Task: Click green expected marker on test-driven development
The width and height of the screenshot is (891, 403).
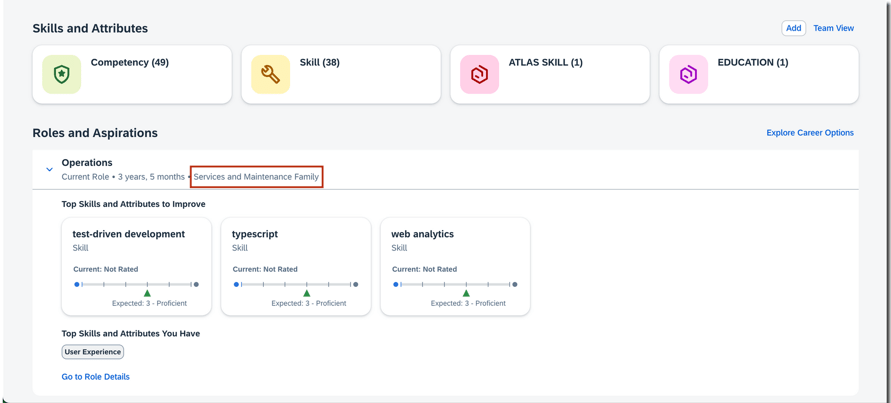Action: (x=147, y=293)
